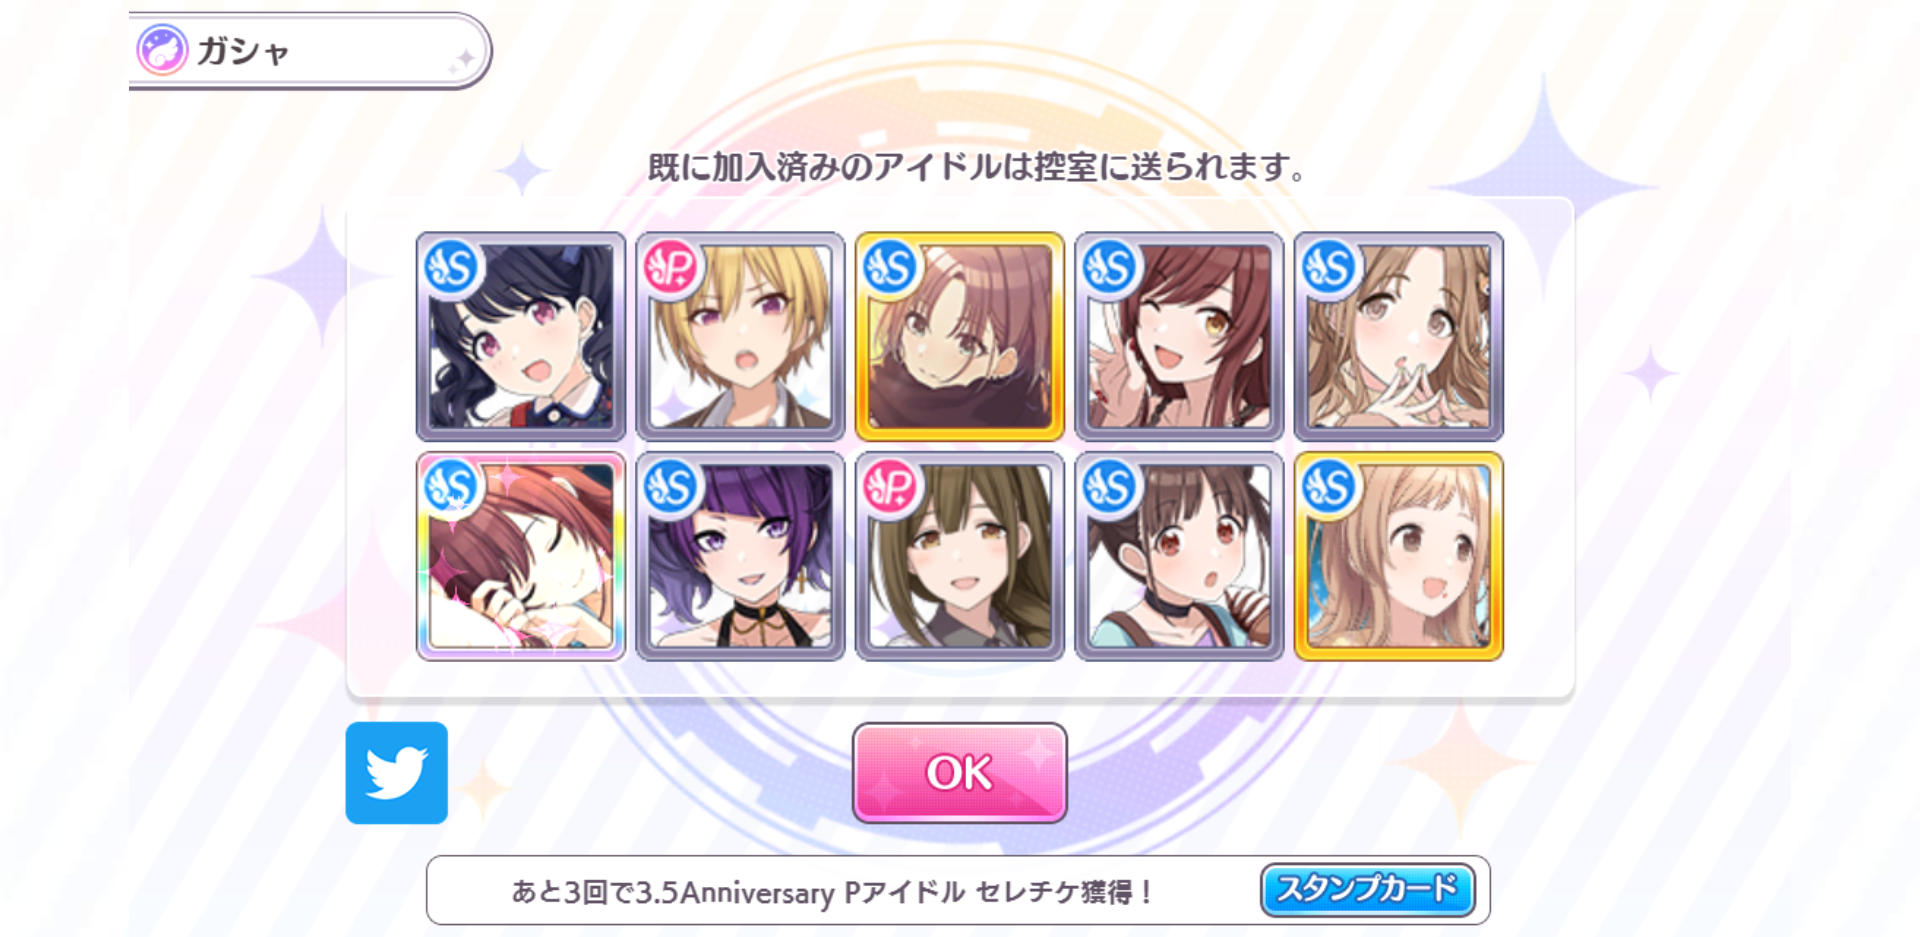
Task: Open the スタンプカード stamp card button
Action: pyautogui.click(x=1367, y=889)
